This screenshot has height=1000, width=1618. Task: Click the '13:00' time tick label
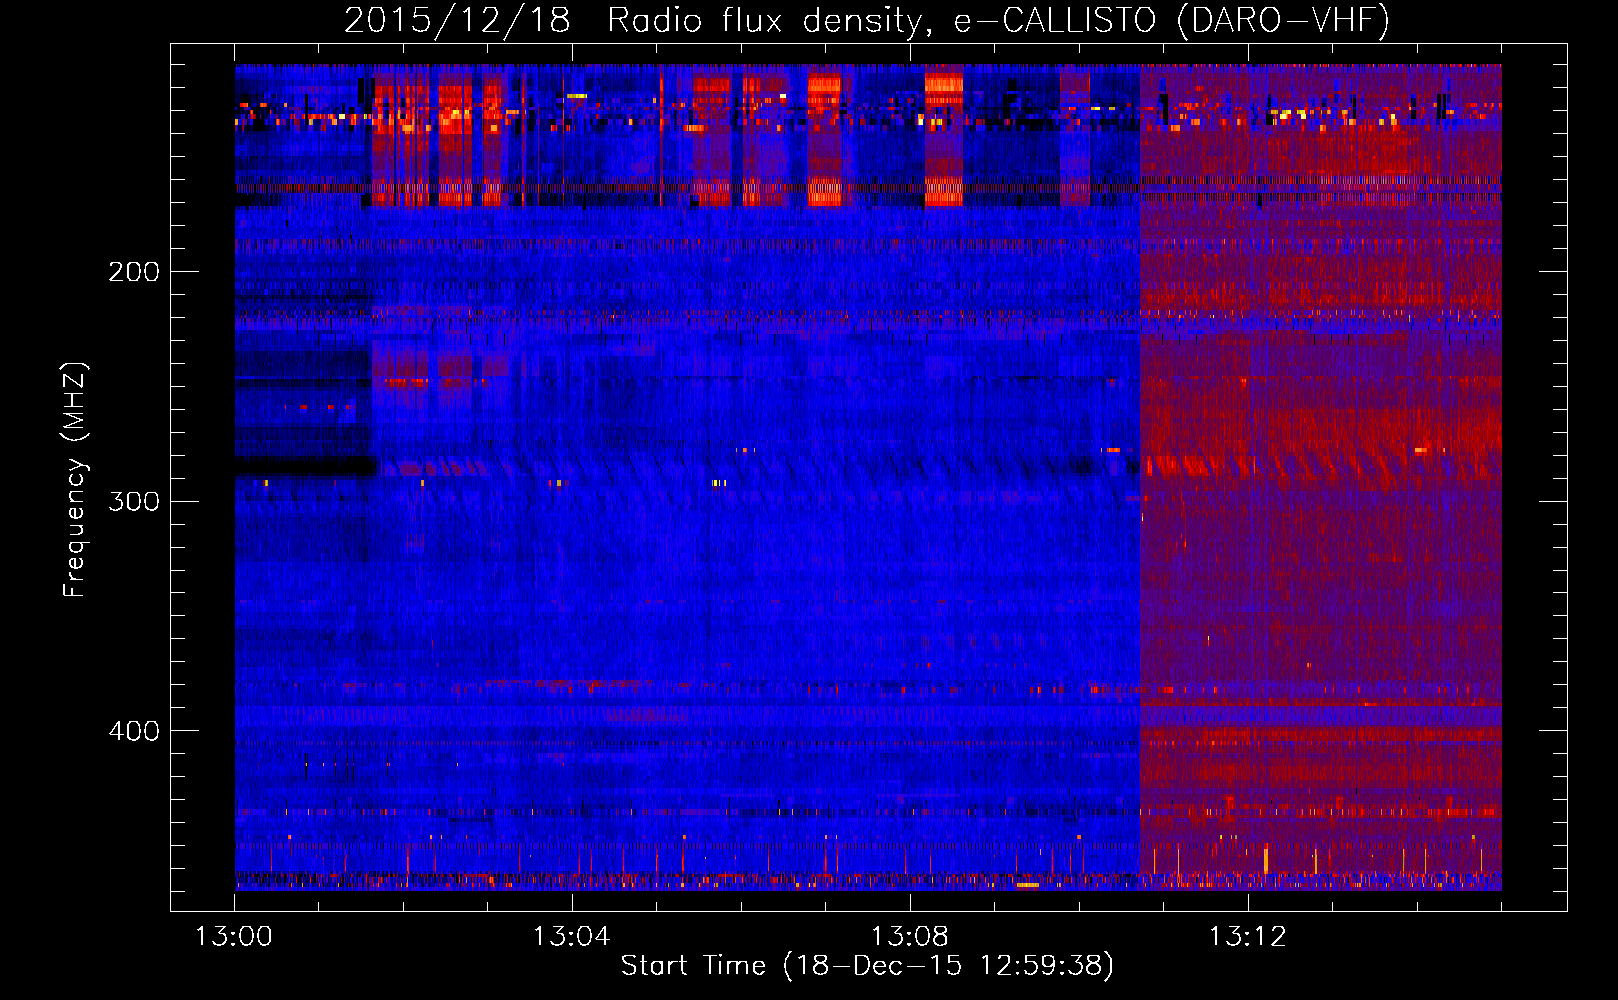coord(234,937)
